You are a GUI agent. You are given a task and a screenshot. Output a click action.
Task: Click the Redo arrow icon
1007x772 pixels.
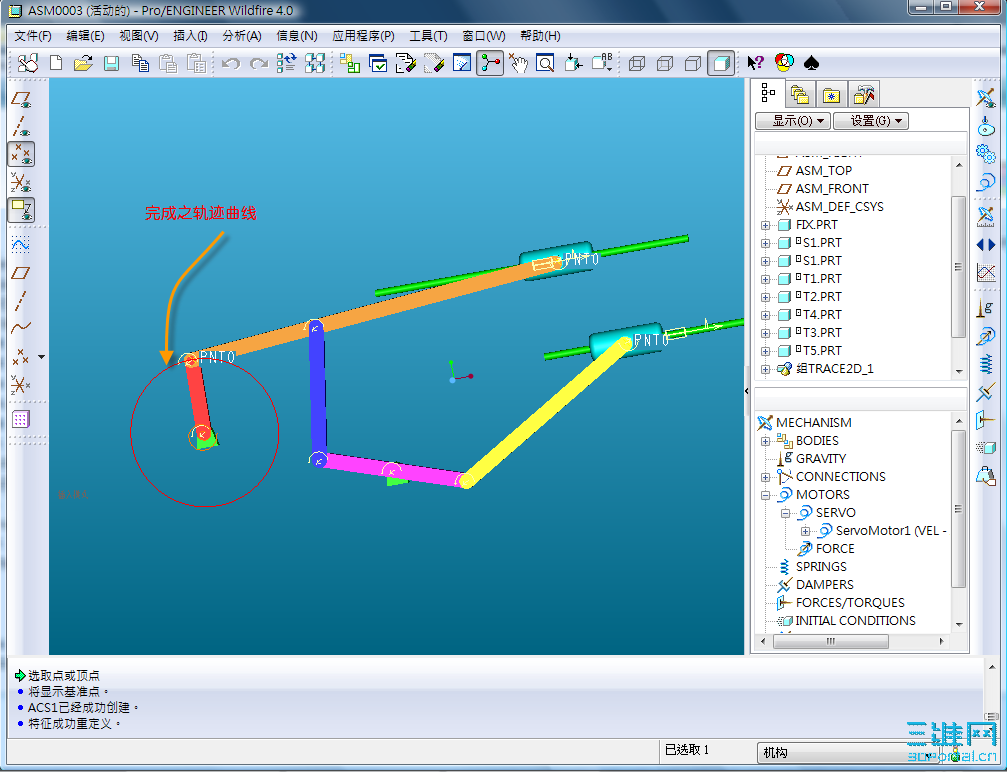point(259,63)
